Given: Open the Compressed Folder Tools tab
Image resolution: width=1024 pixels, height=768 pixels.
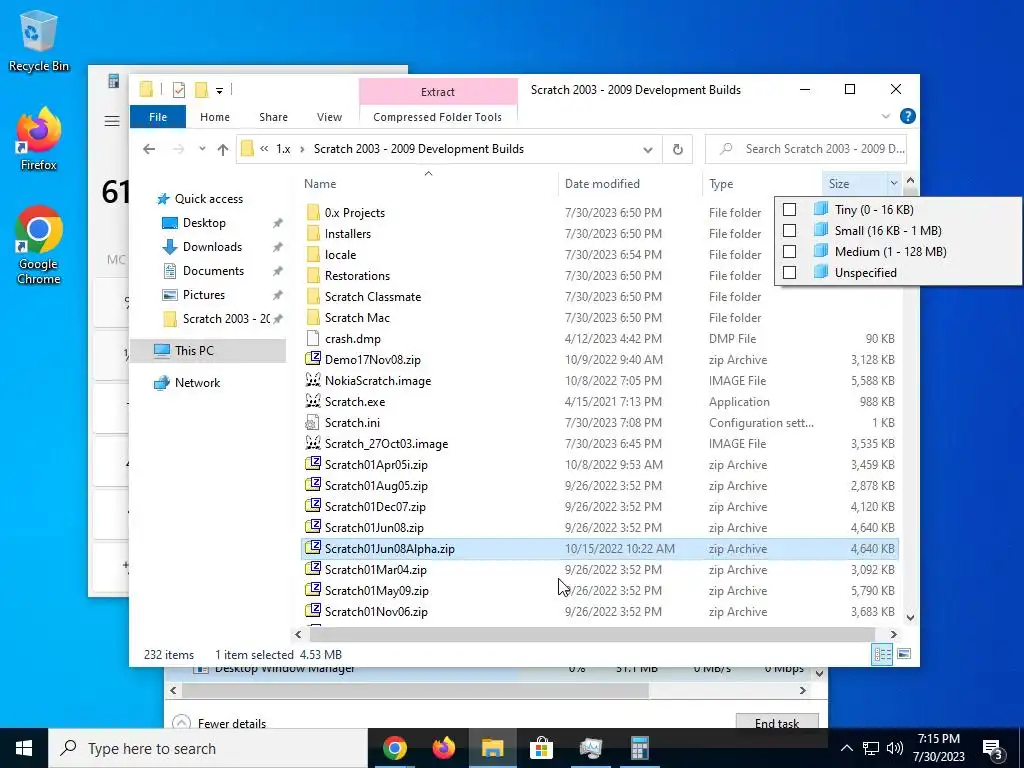Looking at the screenshot, I should tap(438, 117).
